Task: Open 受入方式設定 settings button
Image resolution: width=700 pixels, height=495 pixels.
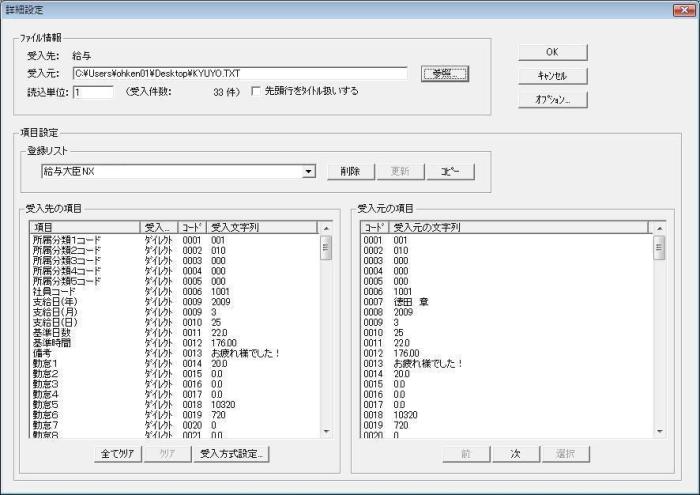Action: click(x=231, y=453)
